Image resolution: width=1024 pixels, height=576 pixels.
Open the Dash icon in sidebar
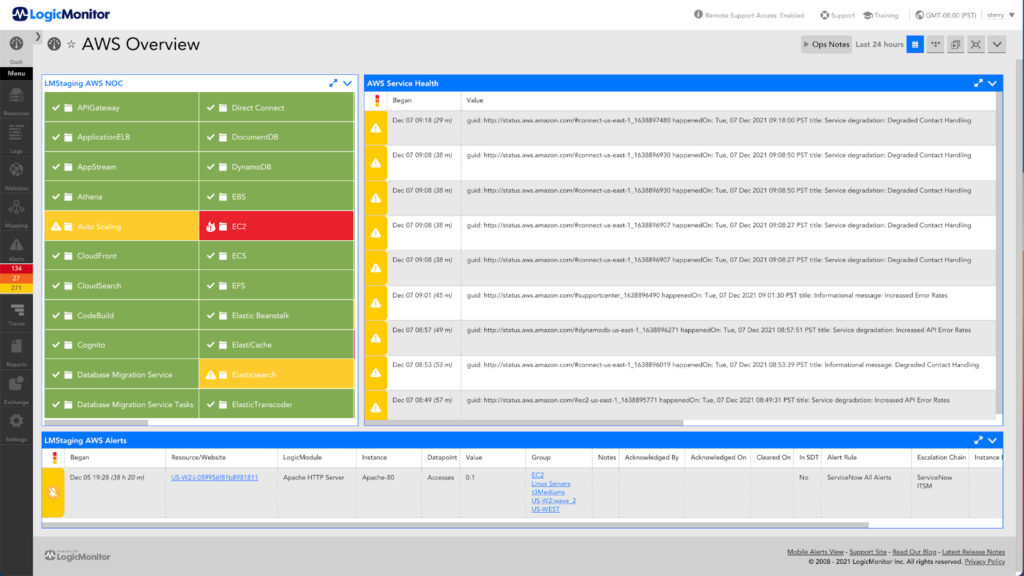16,44
